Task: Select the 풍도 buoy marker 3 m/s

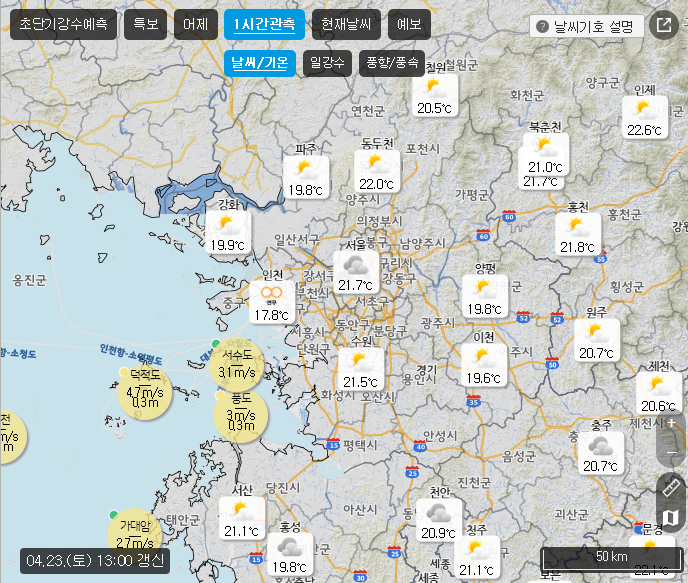Action: [x=240, y=416]
